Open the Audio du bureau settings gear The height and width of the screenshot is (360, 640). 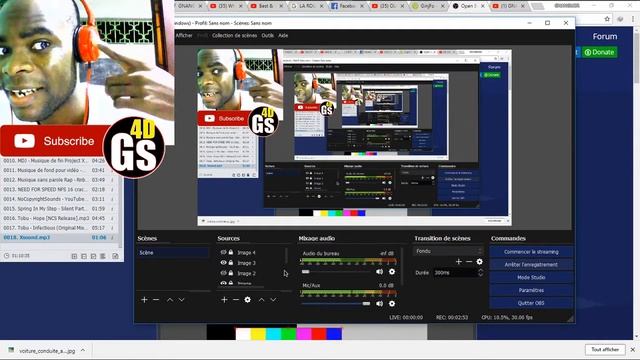(x=392, y=272)
